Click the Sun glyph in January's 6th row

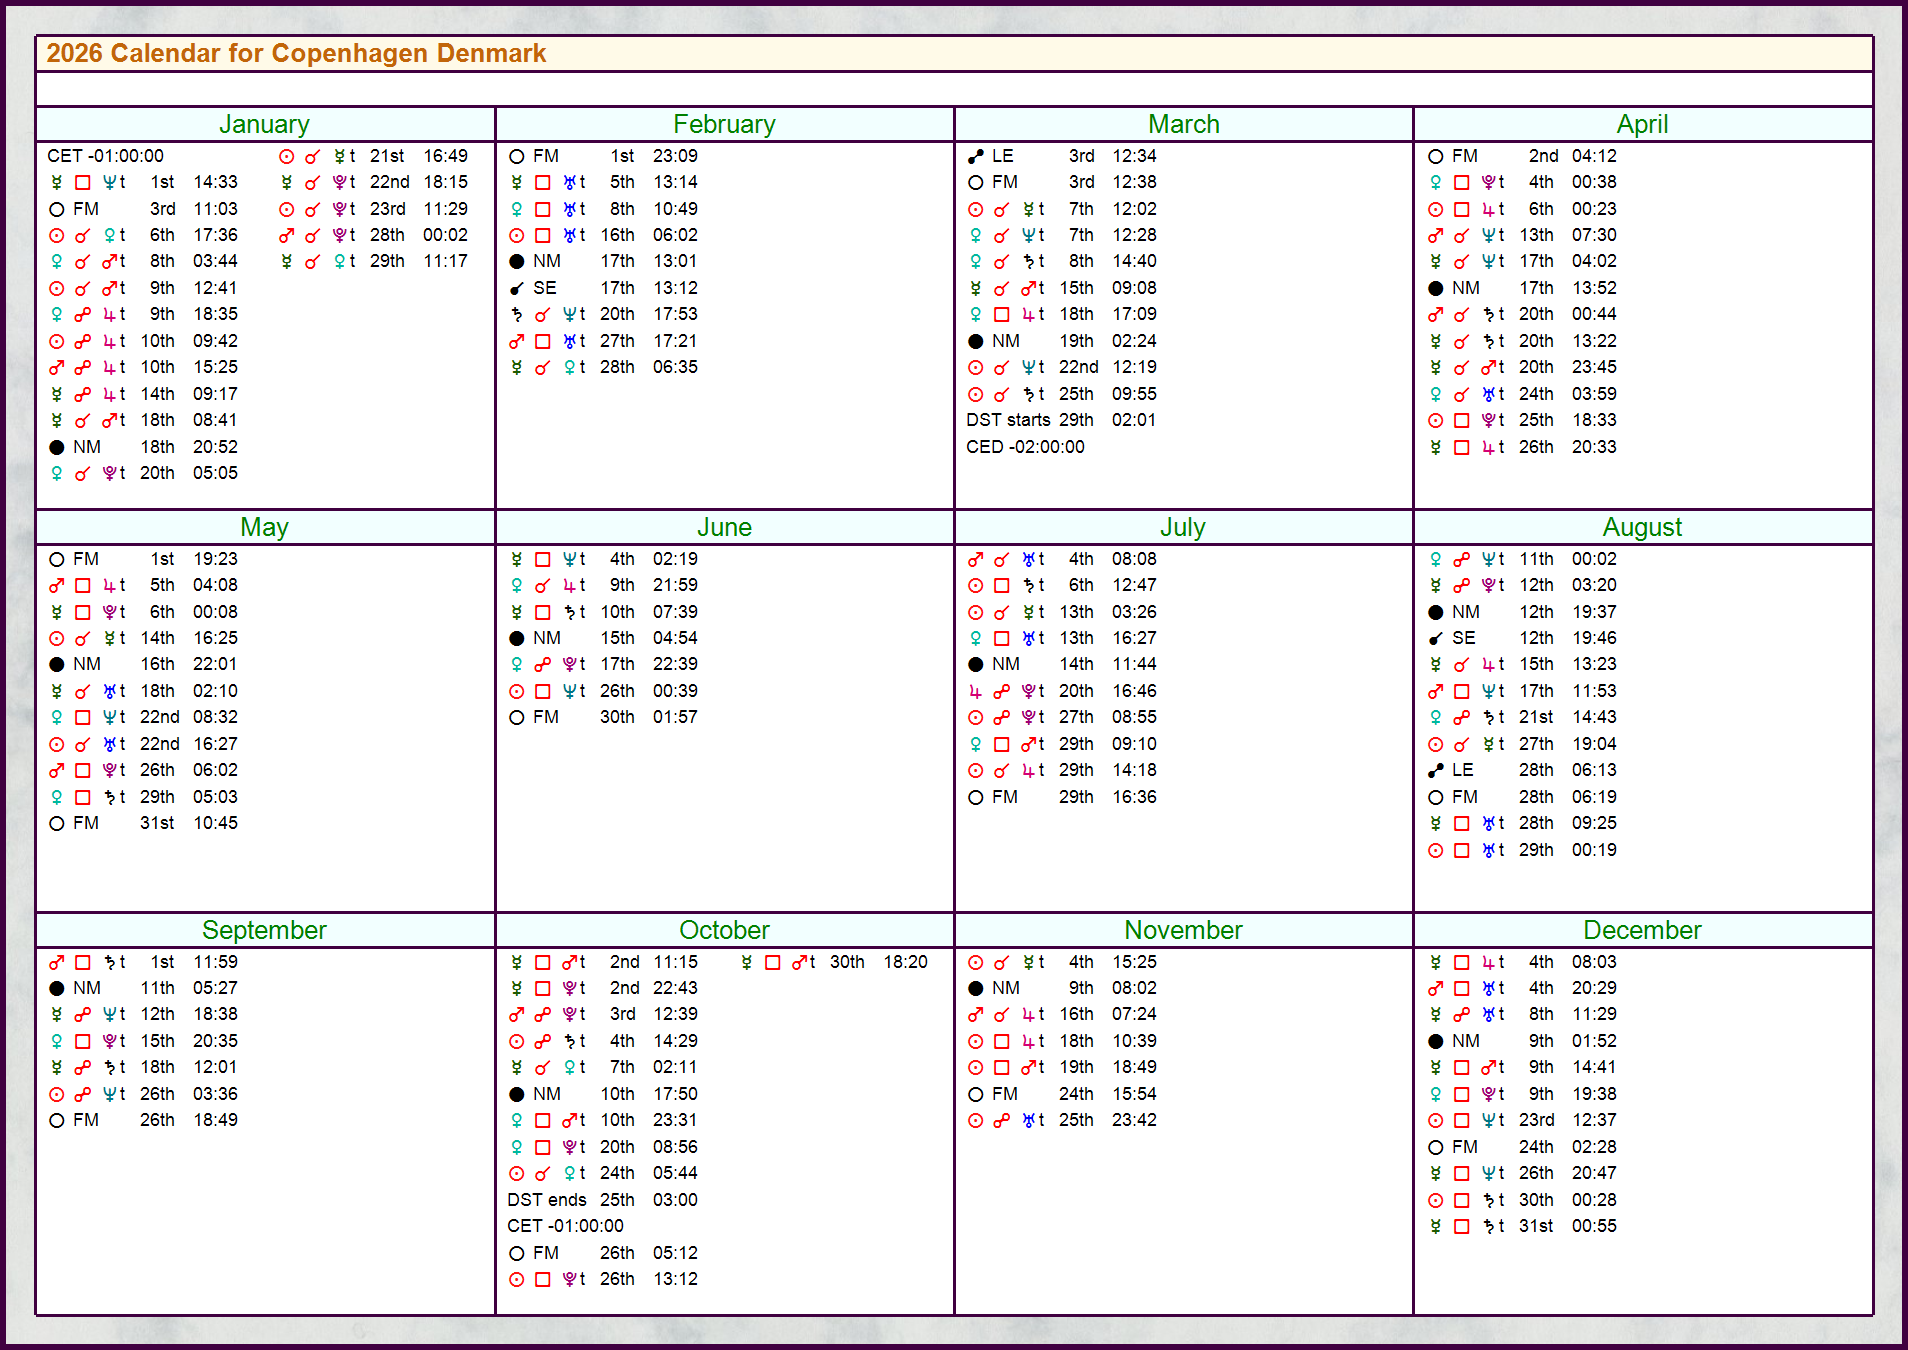point(57,235)
